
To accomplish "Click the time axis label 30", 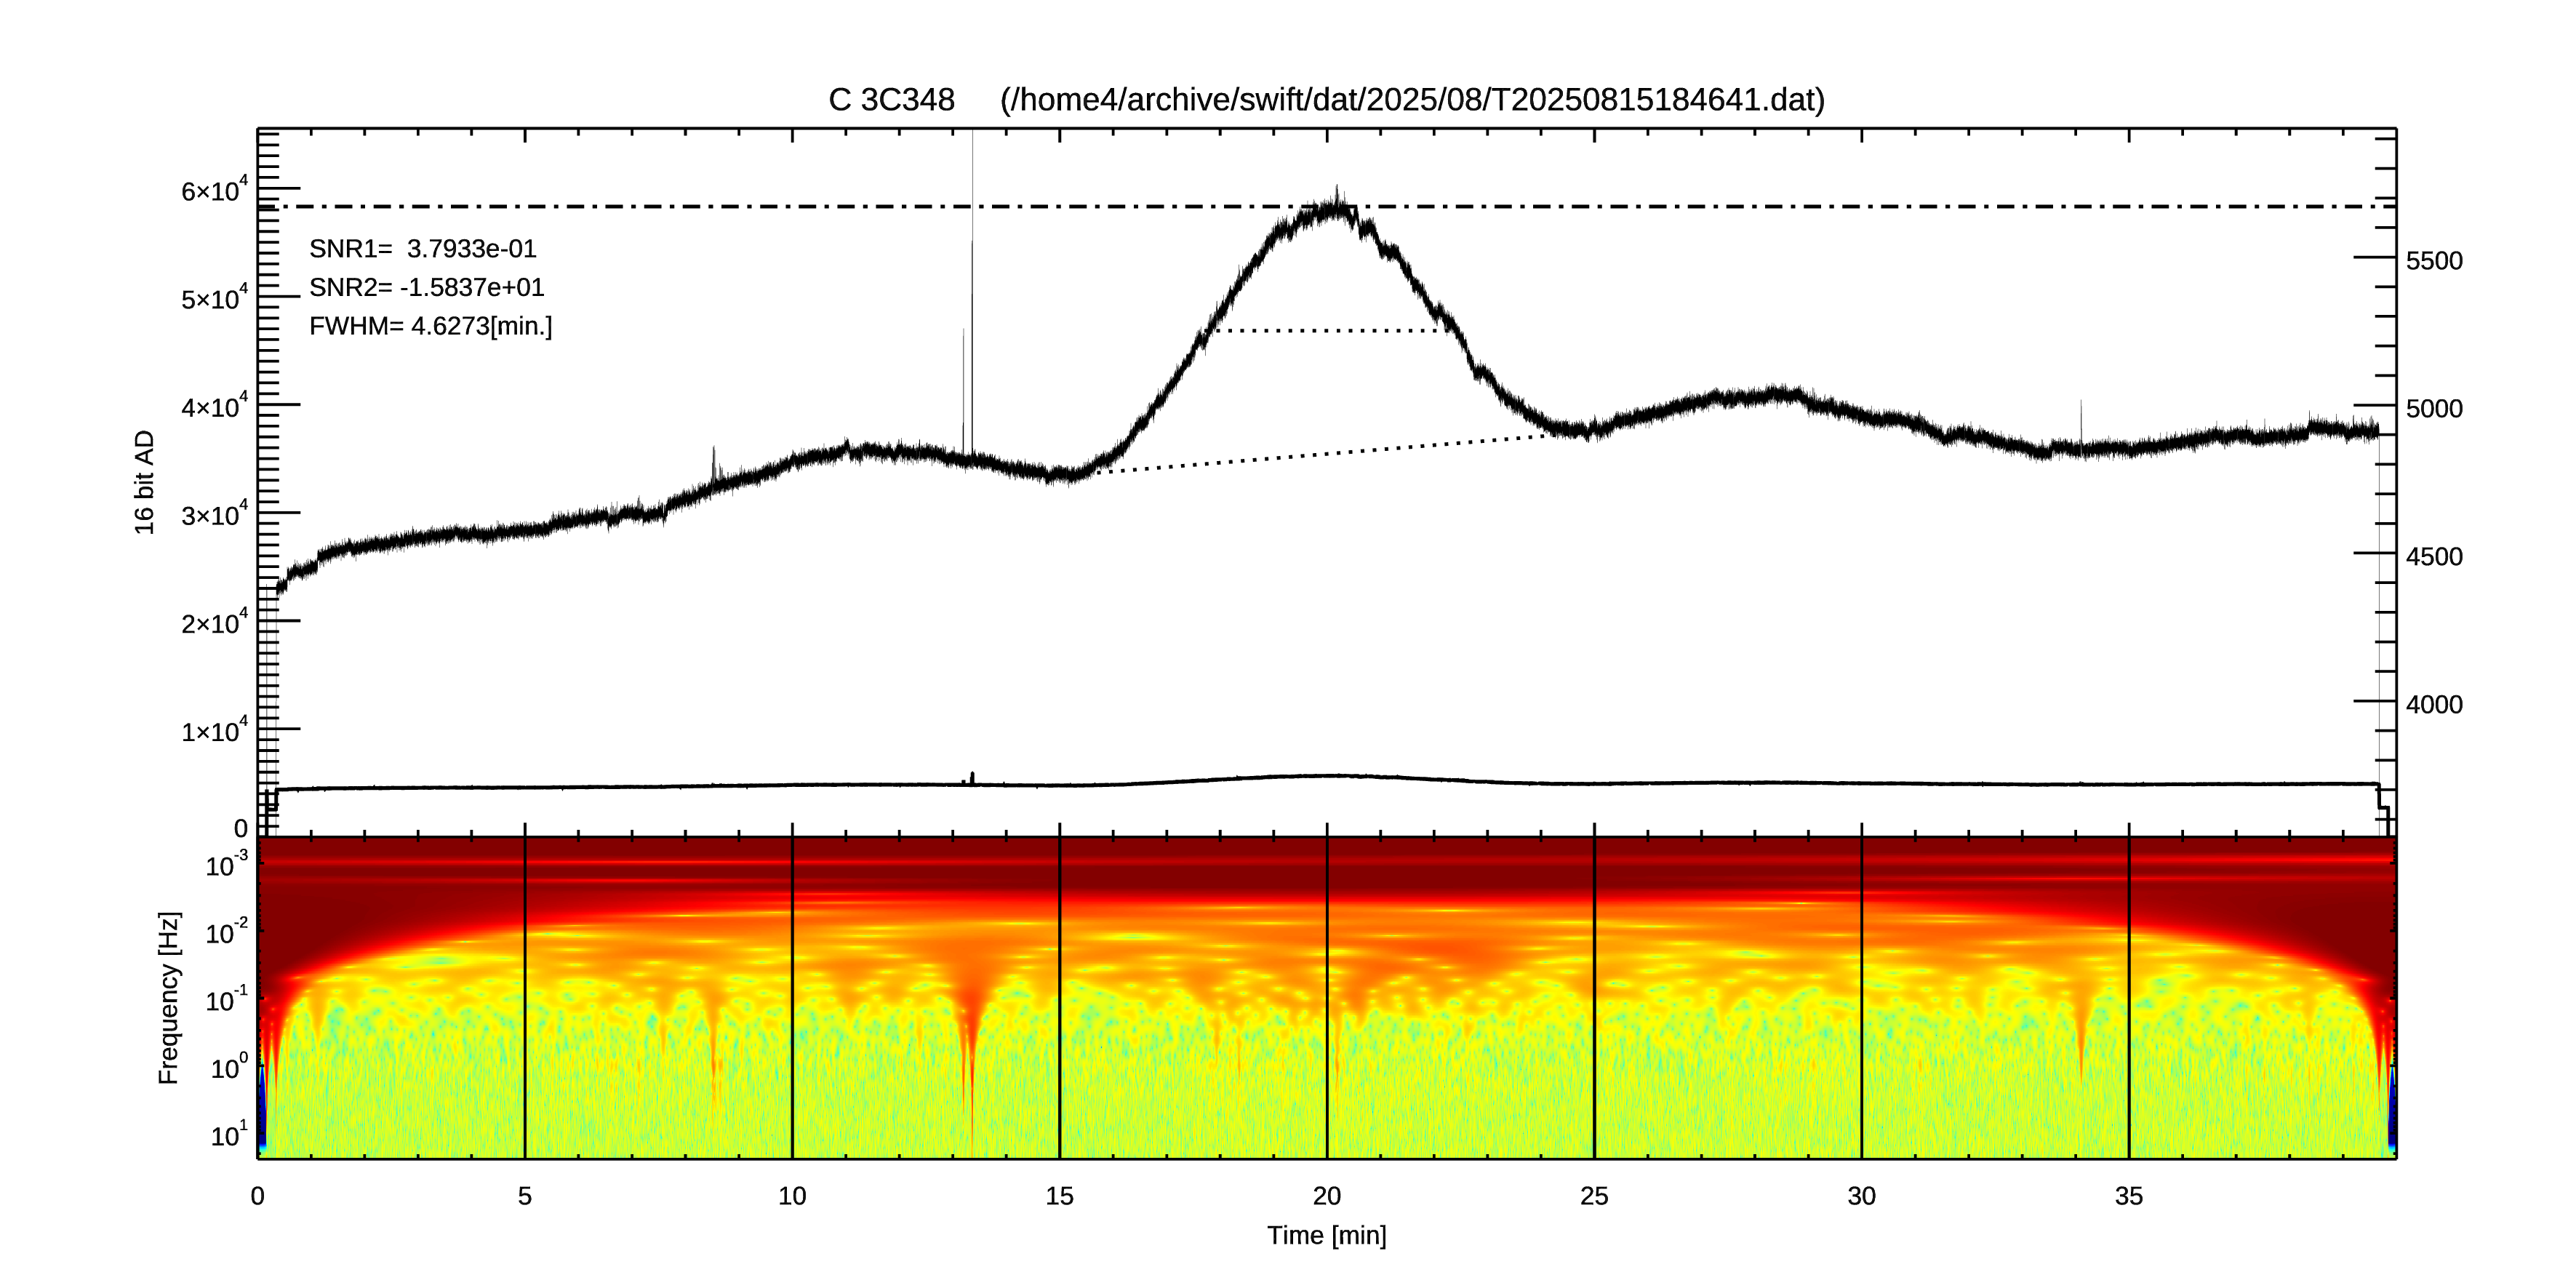I will 1861,1196.
